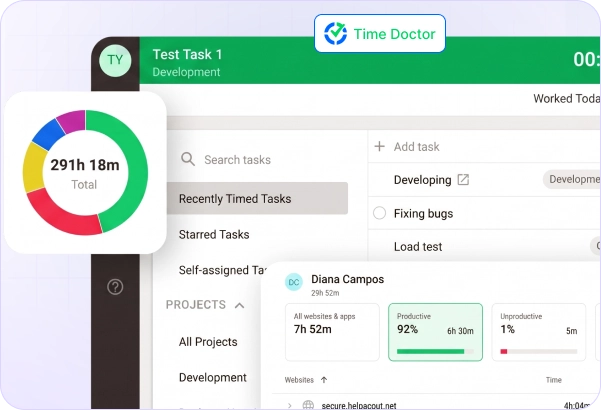Screen dimensions: 601x410
Task: Click the Development tag on Developing row
Action: point(572,179)
